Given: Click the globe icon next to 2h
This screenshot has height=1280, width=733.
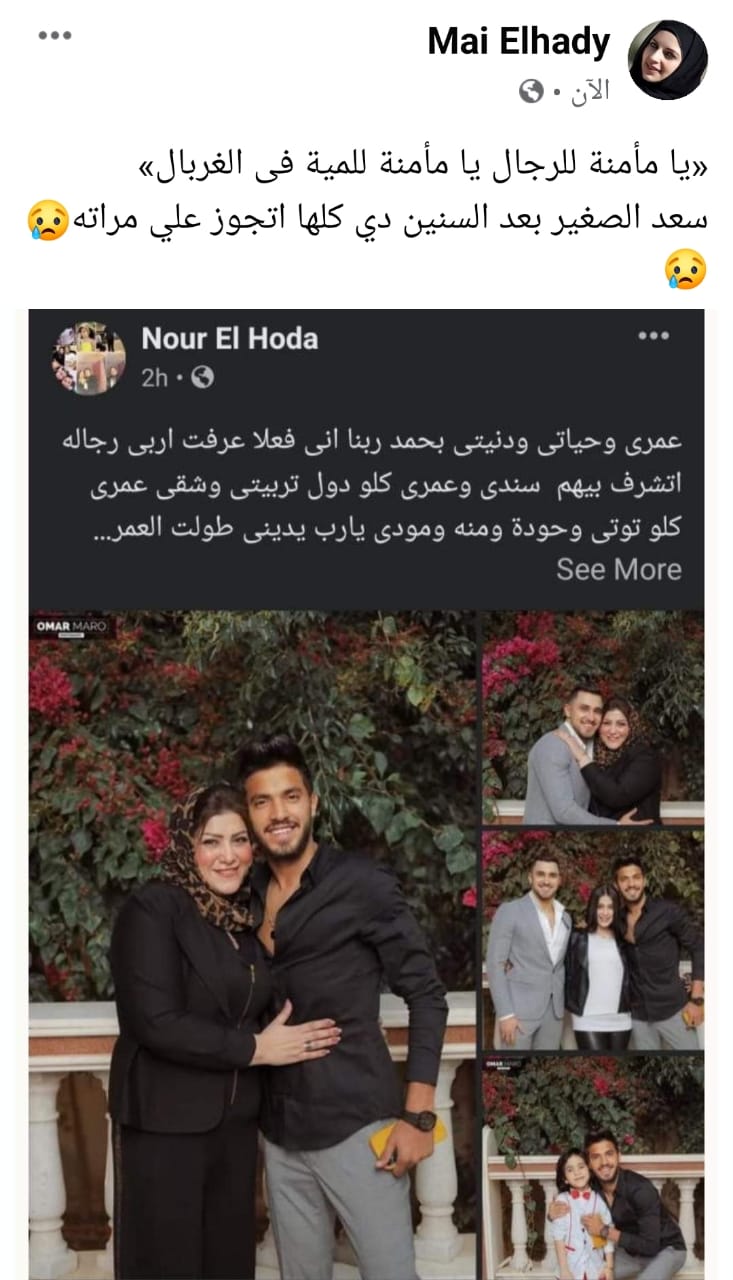Looking at the screenshot, I should [x=202, y=378].
